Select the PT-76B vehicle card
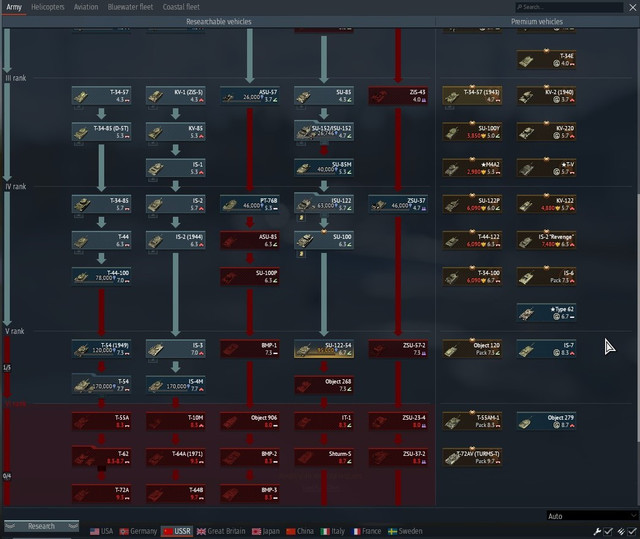Image resolution: width=640 pixels, height=539 pixels. point(250,204)
